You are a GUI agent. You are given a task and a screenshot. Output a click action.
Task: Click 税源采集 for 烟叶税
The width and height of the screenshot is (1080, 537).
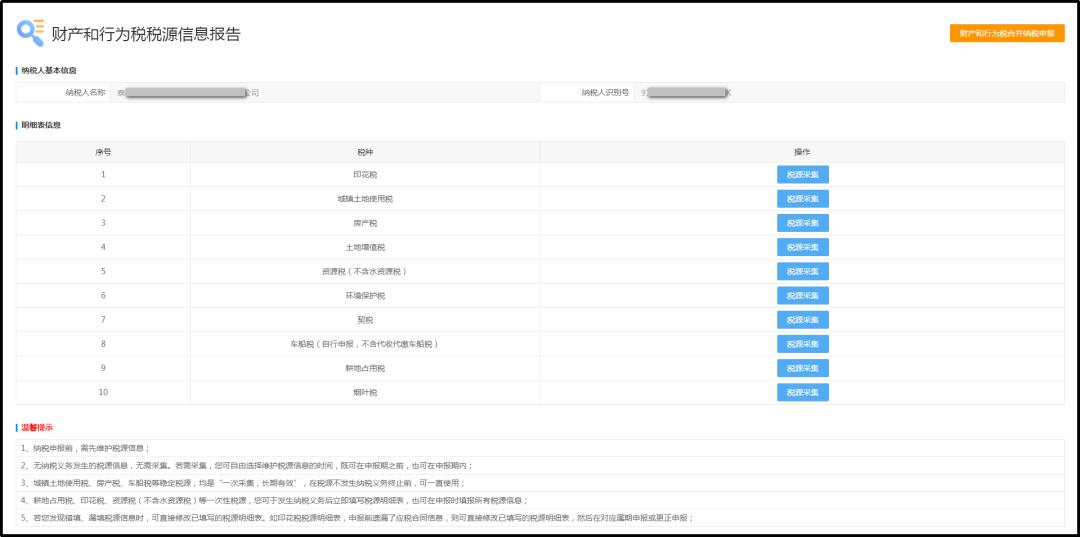(x=802, y=392)
